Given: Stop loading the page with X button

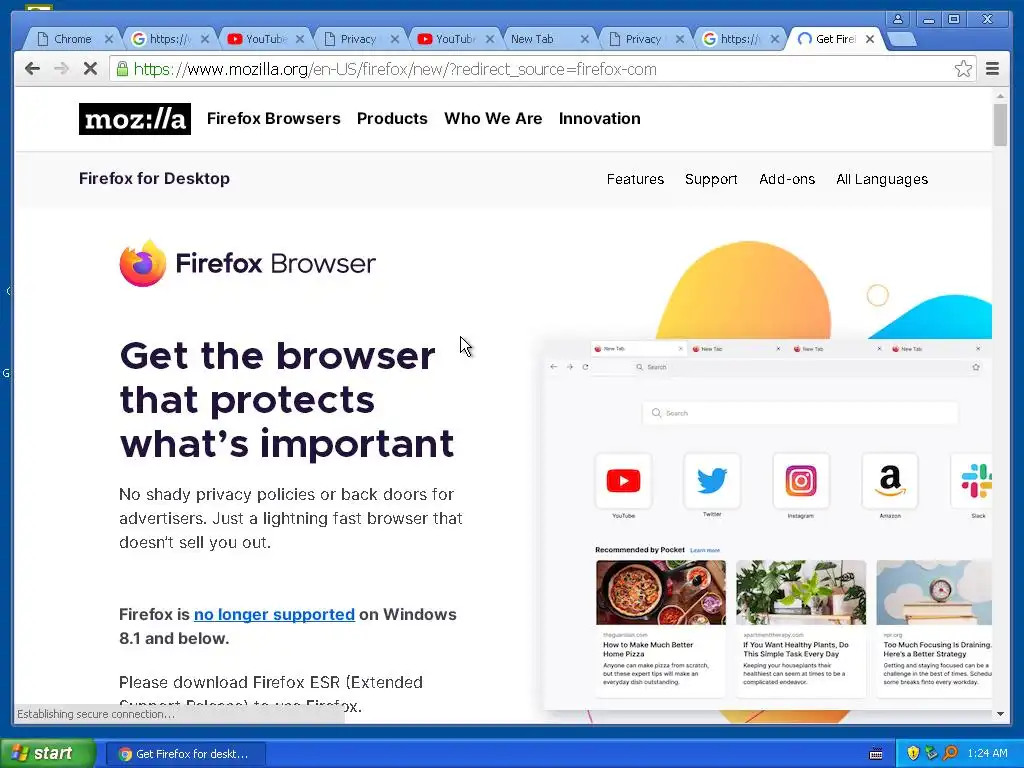Looking at the screenshot, I should [90, 69].
